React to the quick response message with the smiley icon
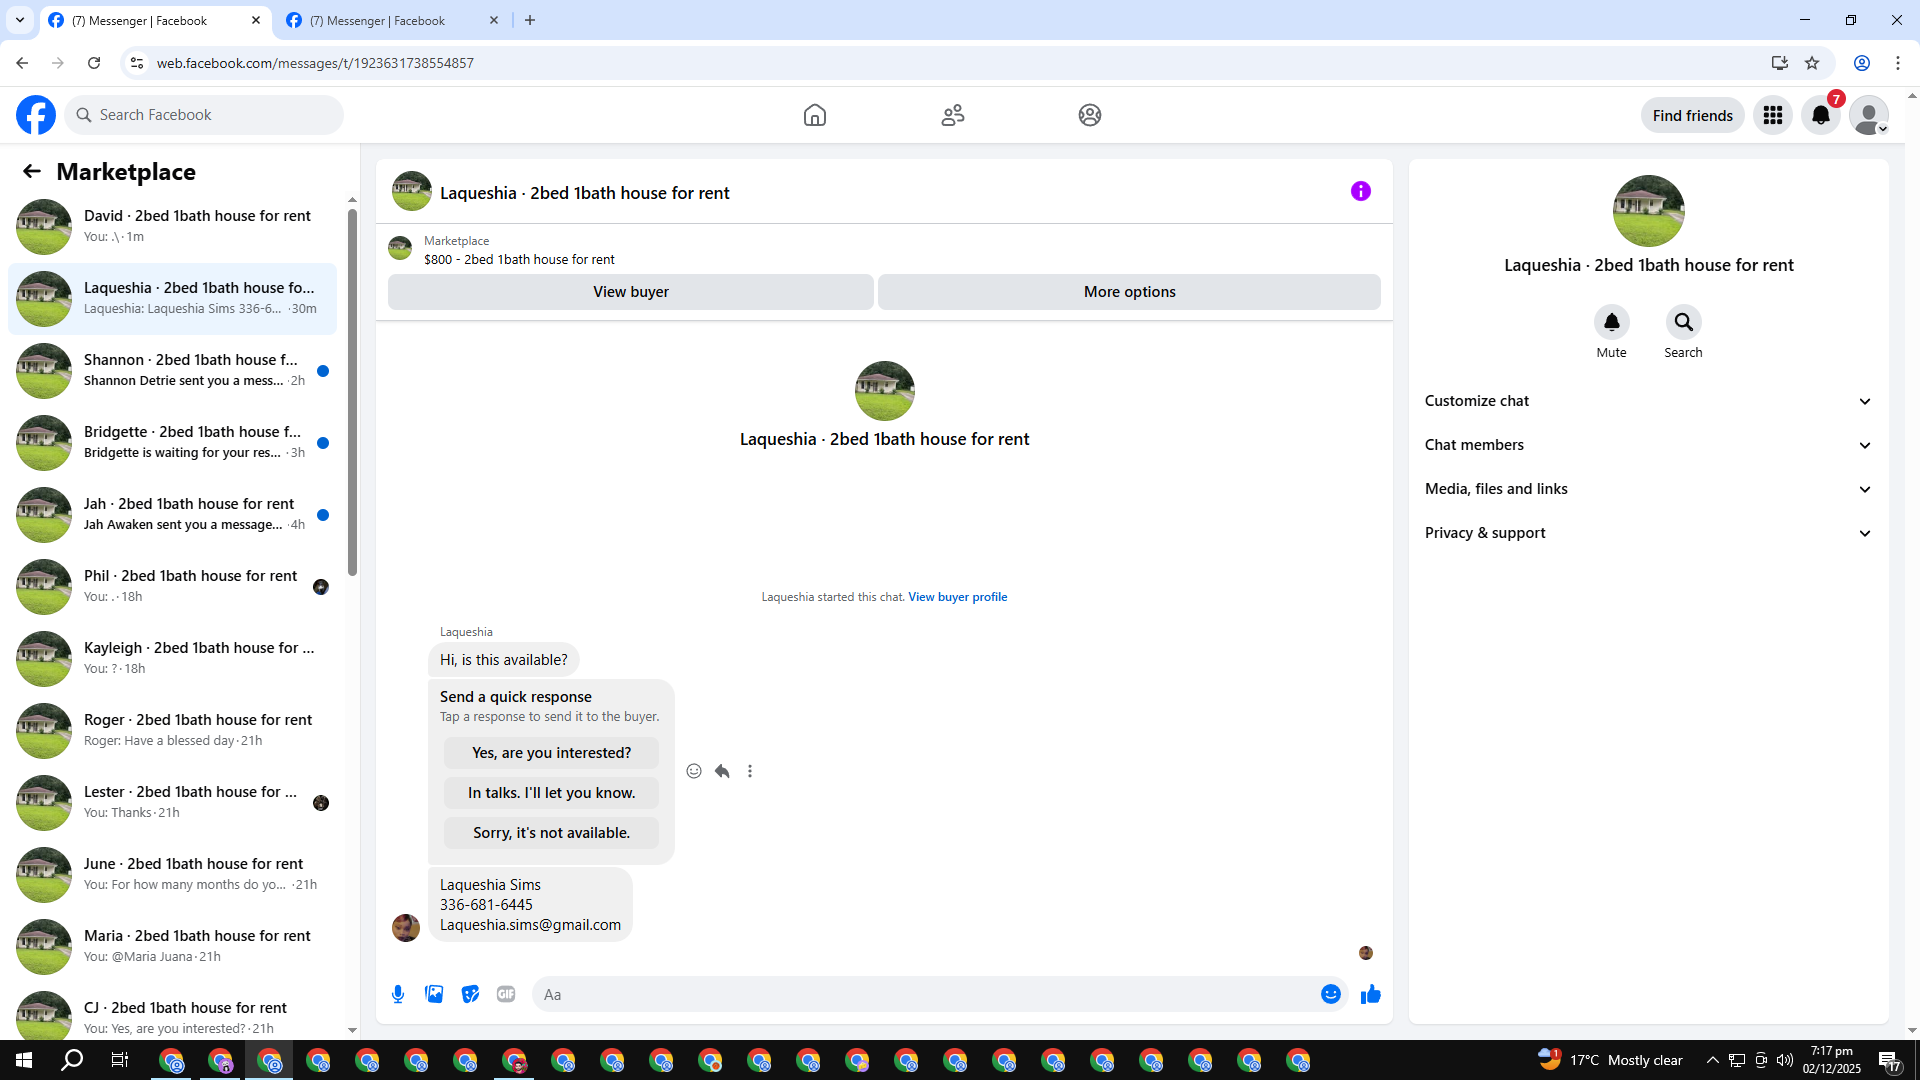Viewport: 1920px width, 1080px height. [694, 771]
